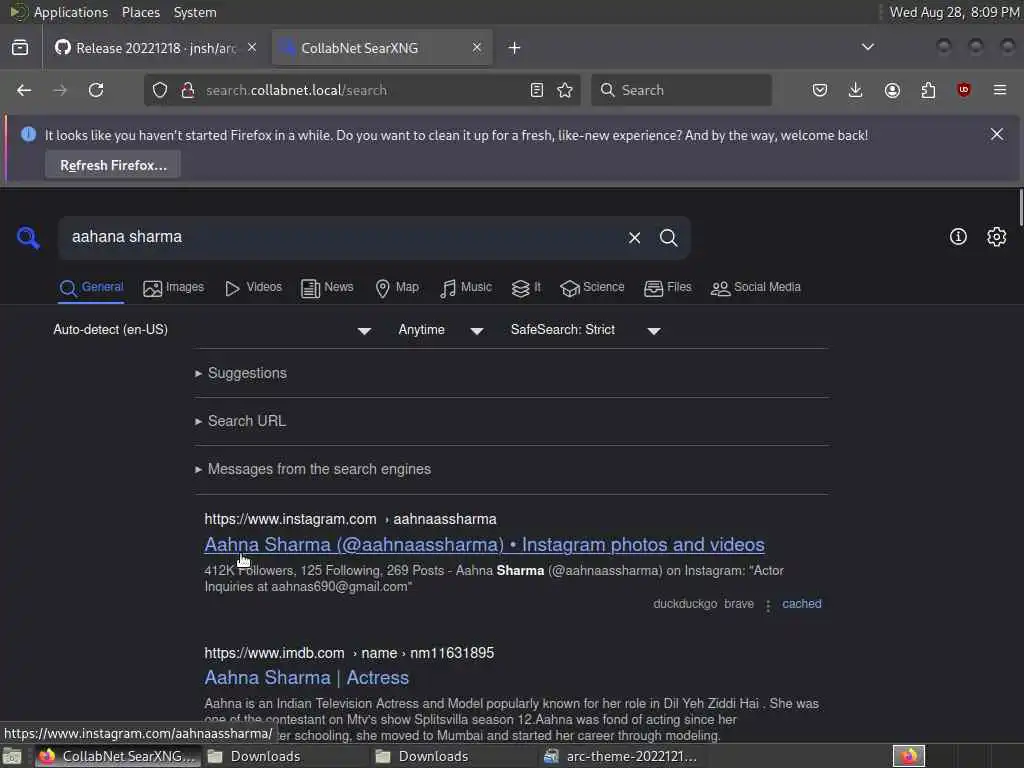The image size is (1024, 768).
Task: Click page vertical scrollbar thumb
Action: (1021, 208)
